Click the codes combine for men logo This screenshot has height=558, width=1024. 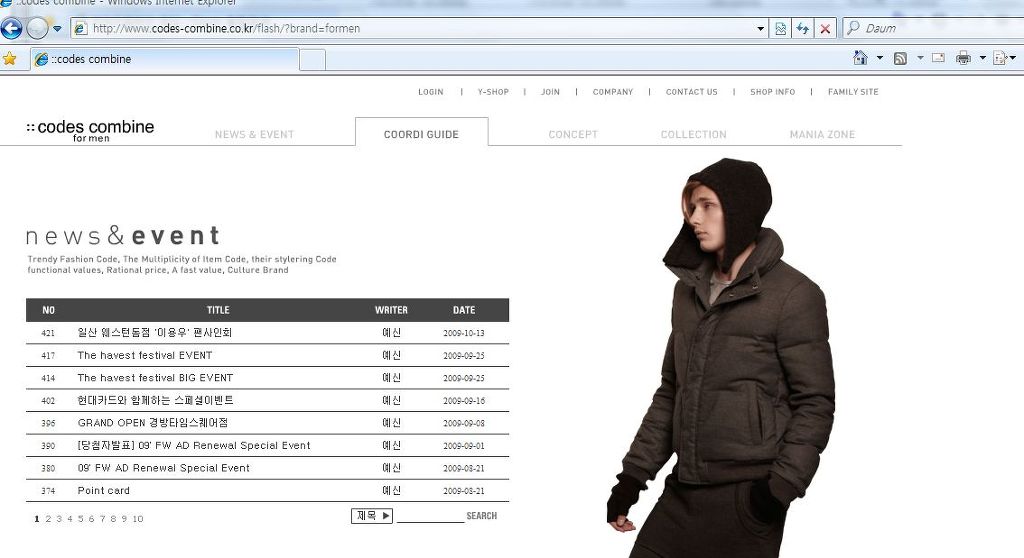pyautogui.click(x=90, y=130)
